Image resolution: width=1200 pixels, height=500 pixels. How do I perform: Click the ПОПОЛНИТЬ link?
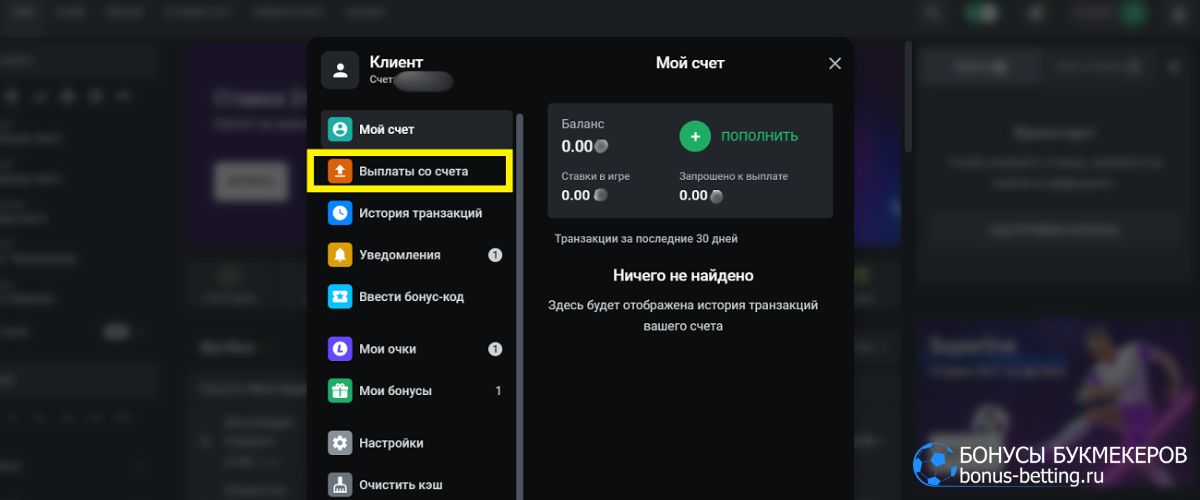pyautogui.click(x=759, y=136)
